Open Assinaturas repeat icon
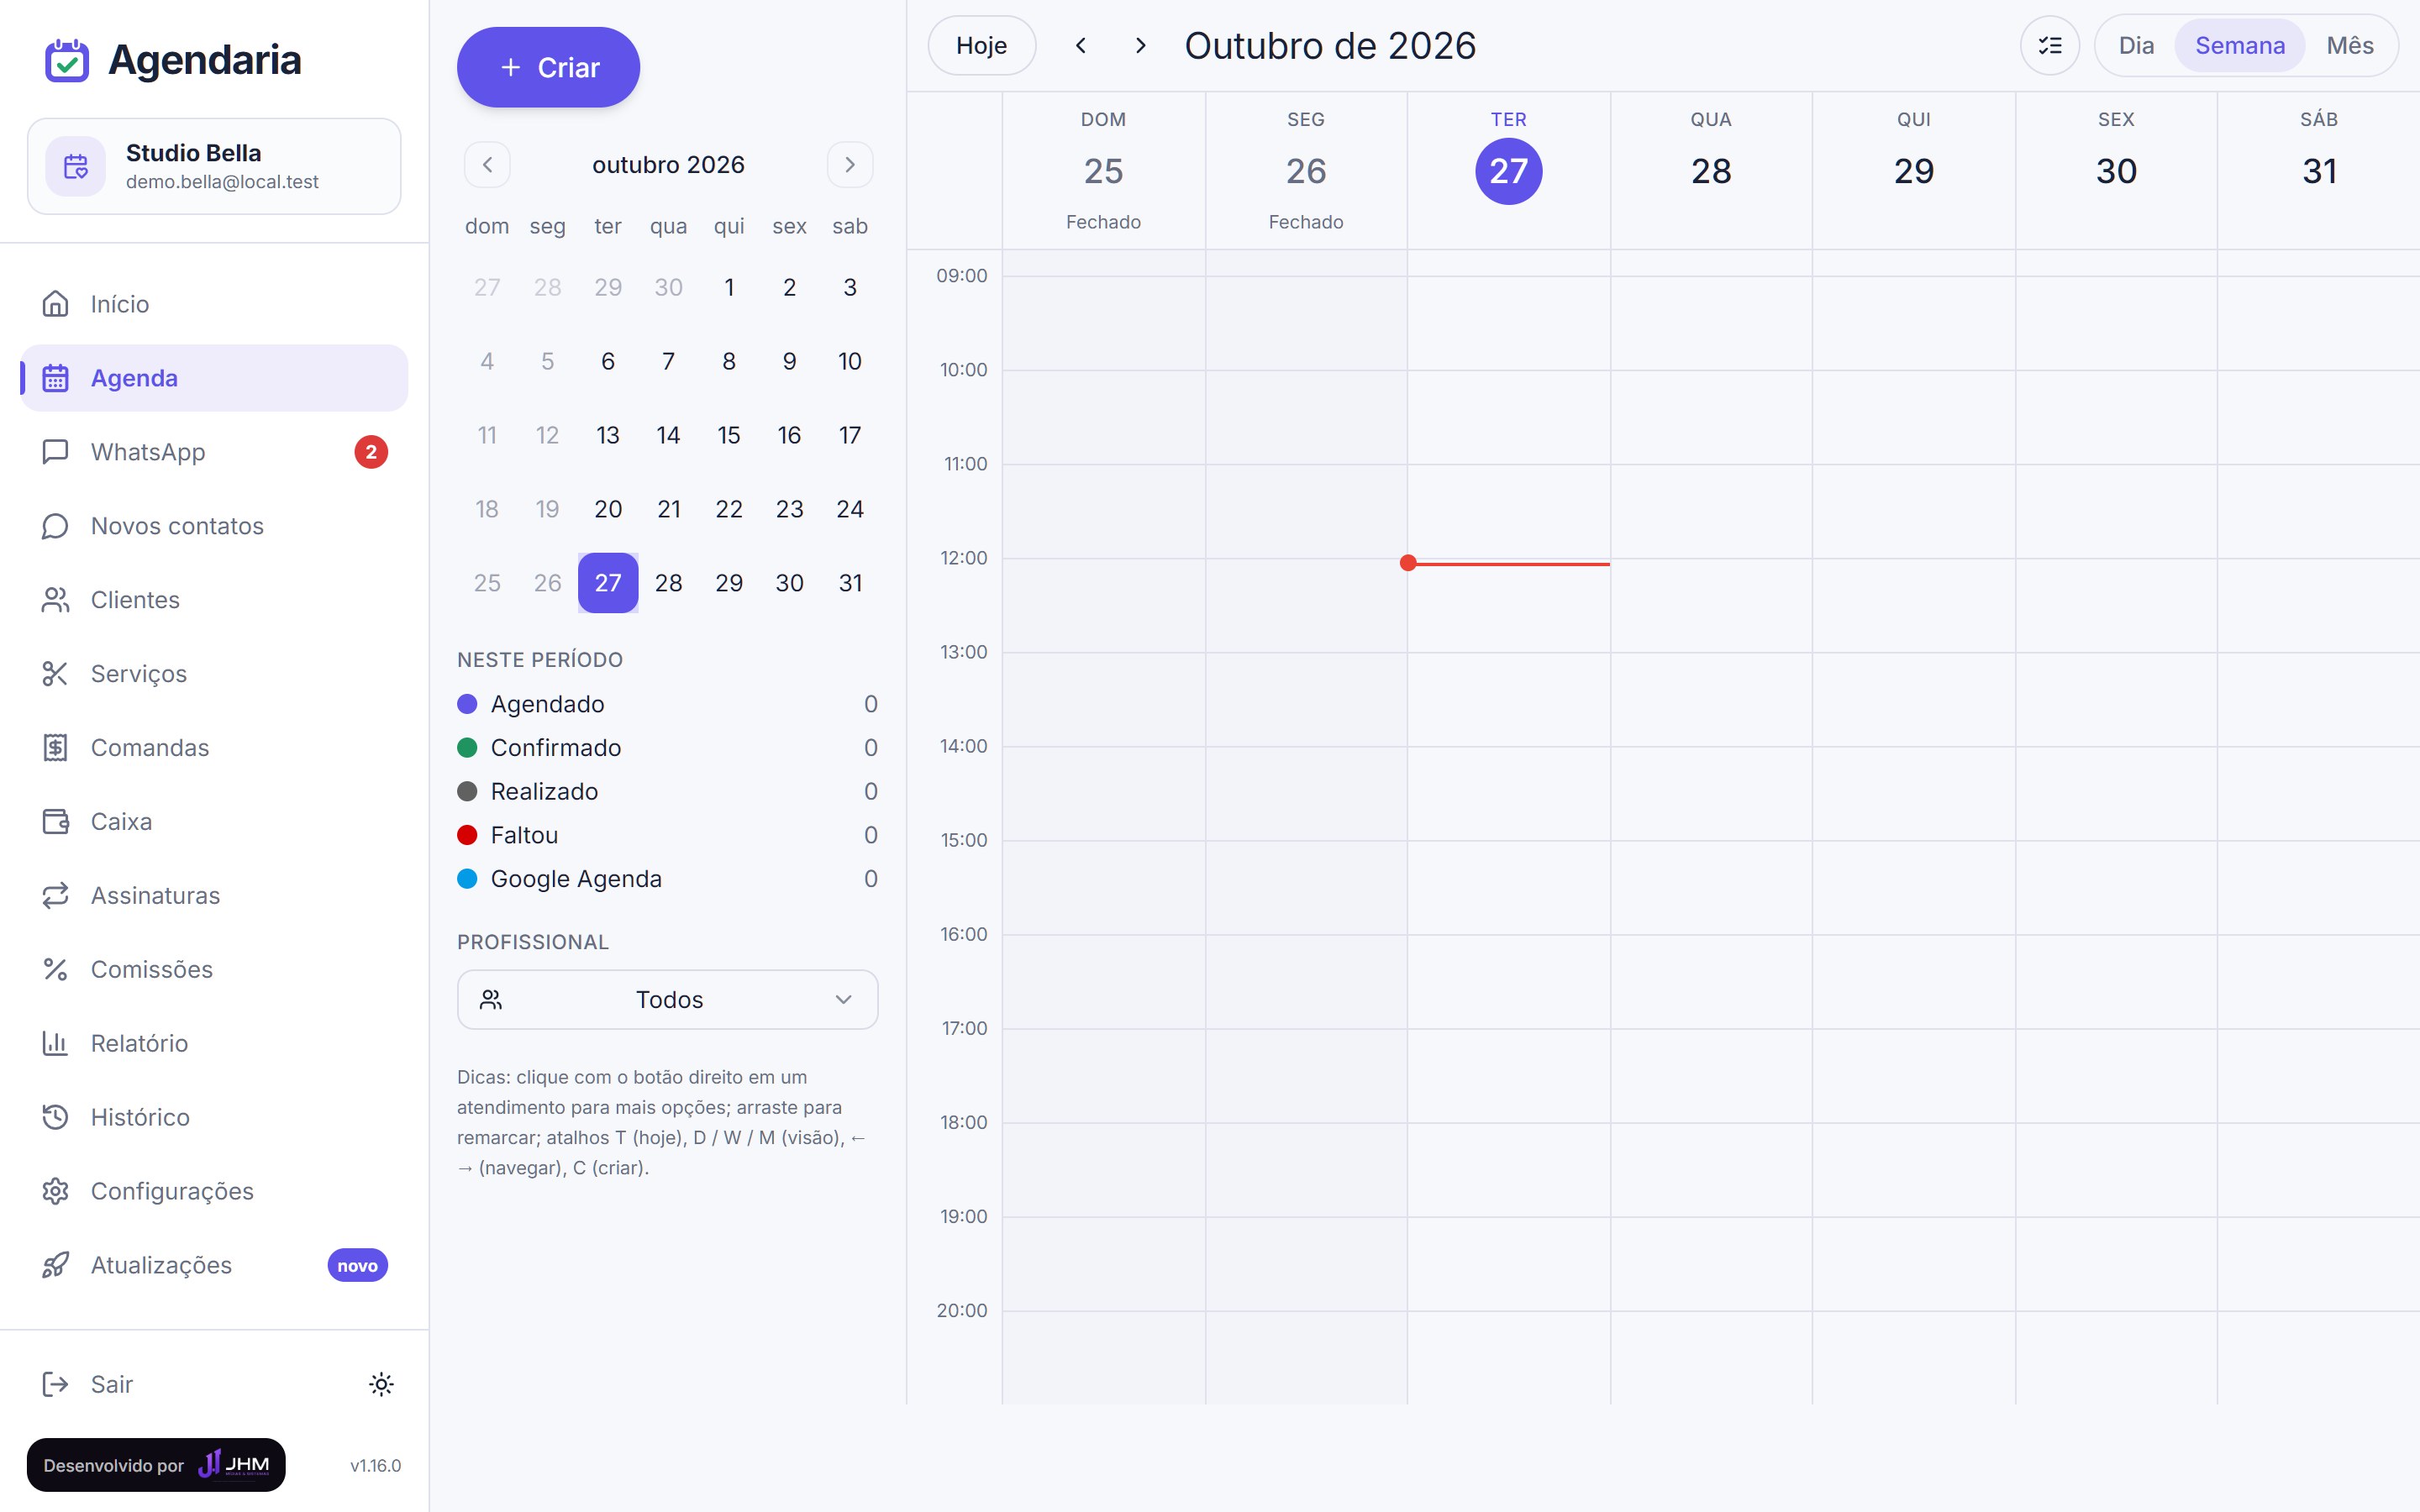 55,895
